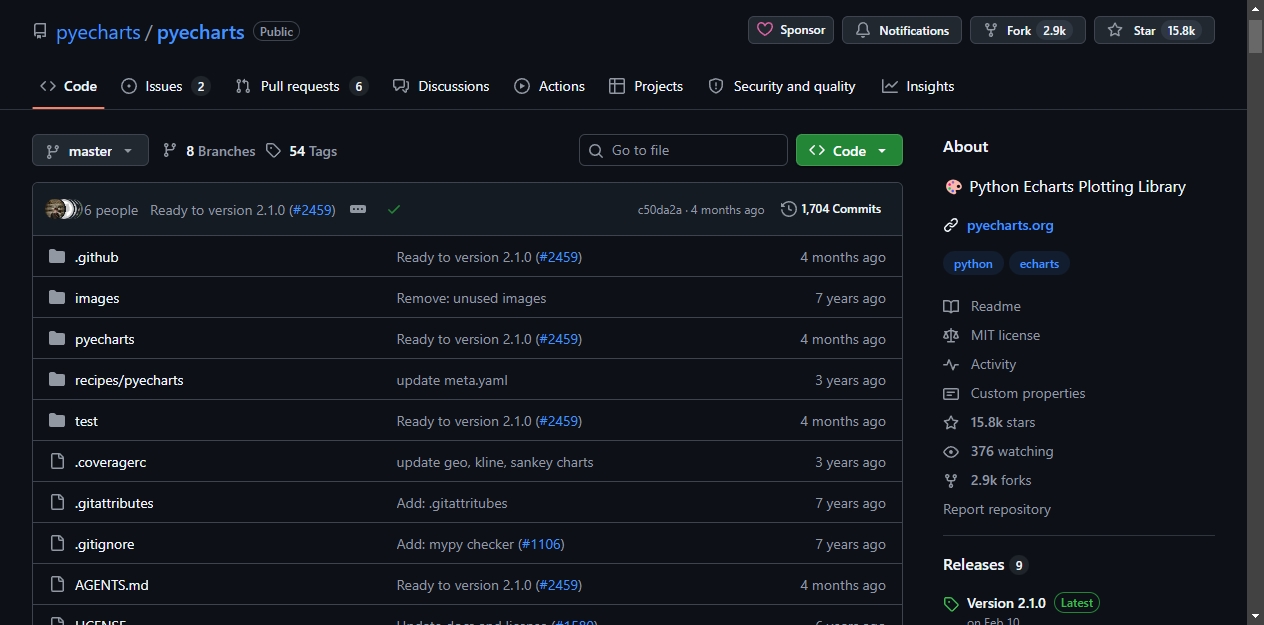This screenshot has width=1264, height=625.
Task: Open the recipes/pyecharts folder
Action: [x=129, y=380]
